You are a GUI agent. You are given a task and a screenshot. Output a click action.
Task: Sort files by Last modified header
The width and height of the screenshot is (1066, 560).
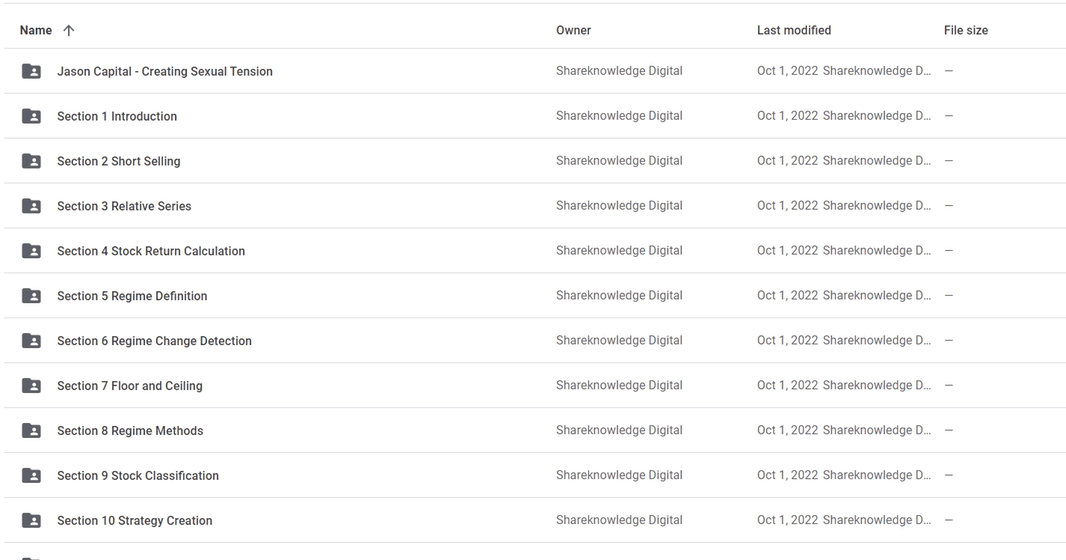point(794,31)
